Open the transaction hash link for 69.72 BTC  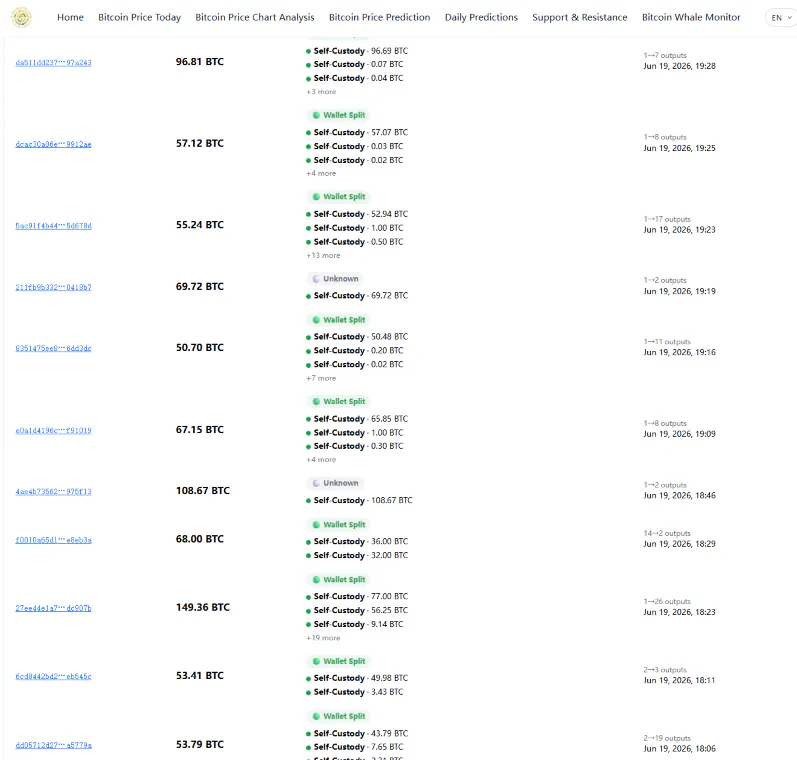[53, 287]
